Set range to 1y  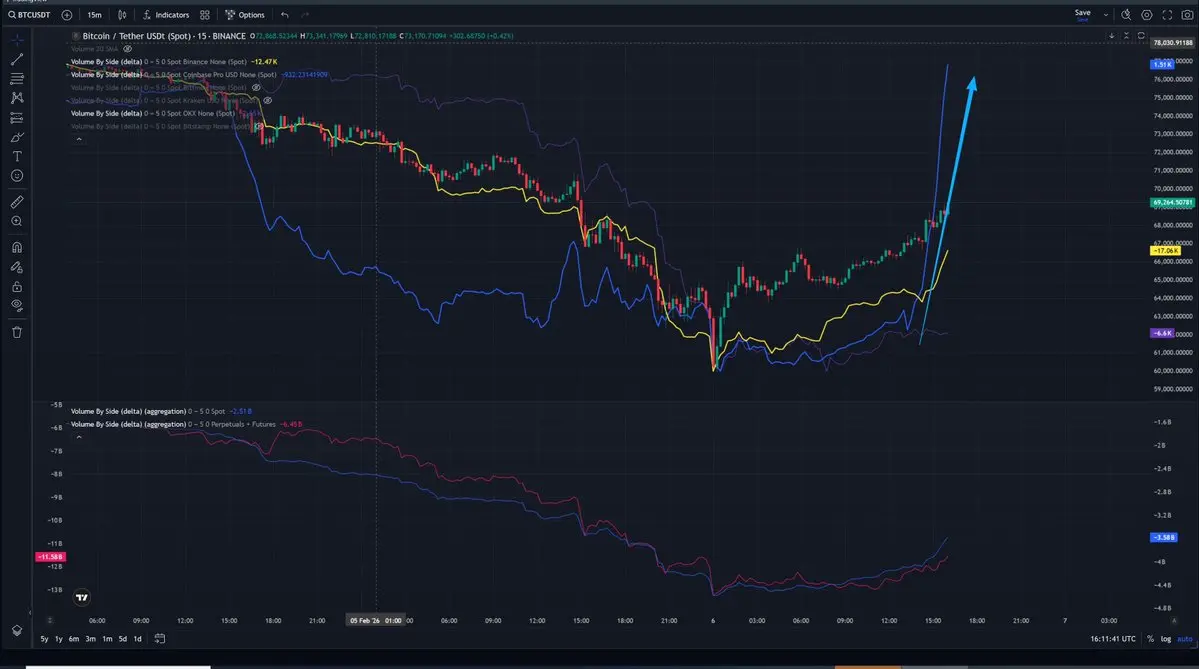59,639
